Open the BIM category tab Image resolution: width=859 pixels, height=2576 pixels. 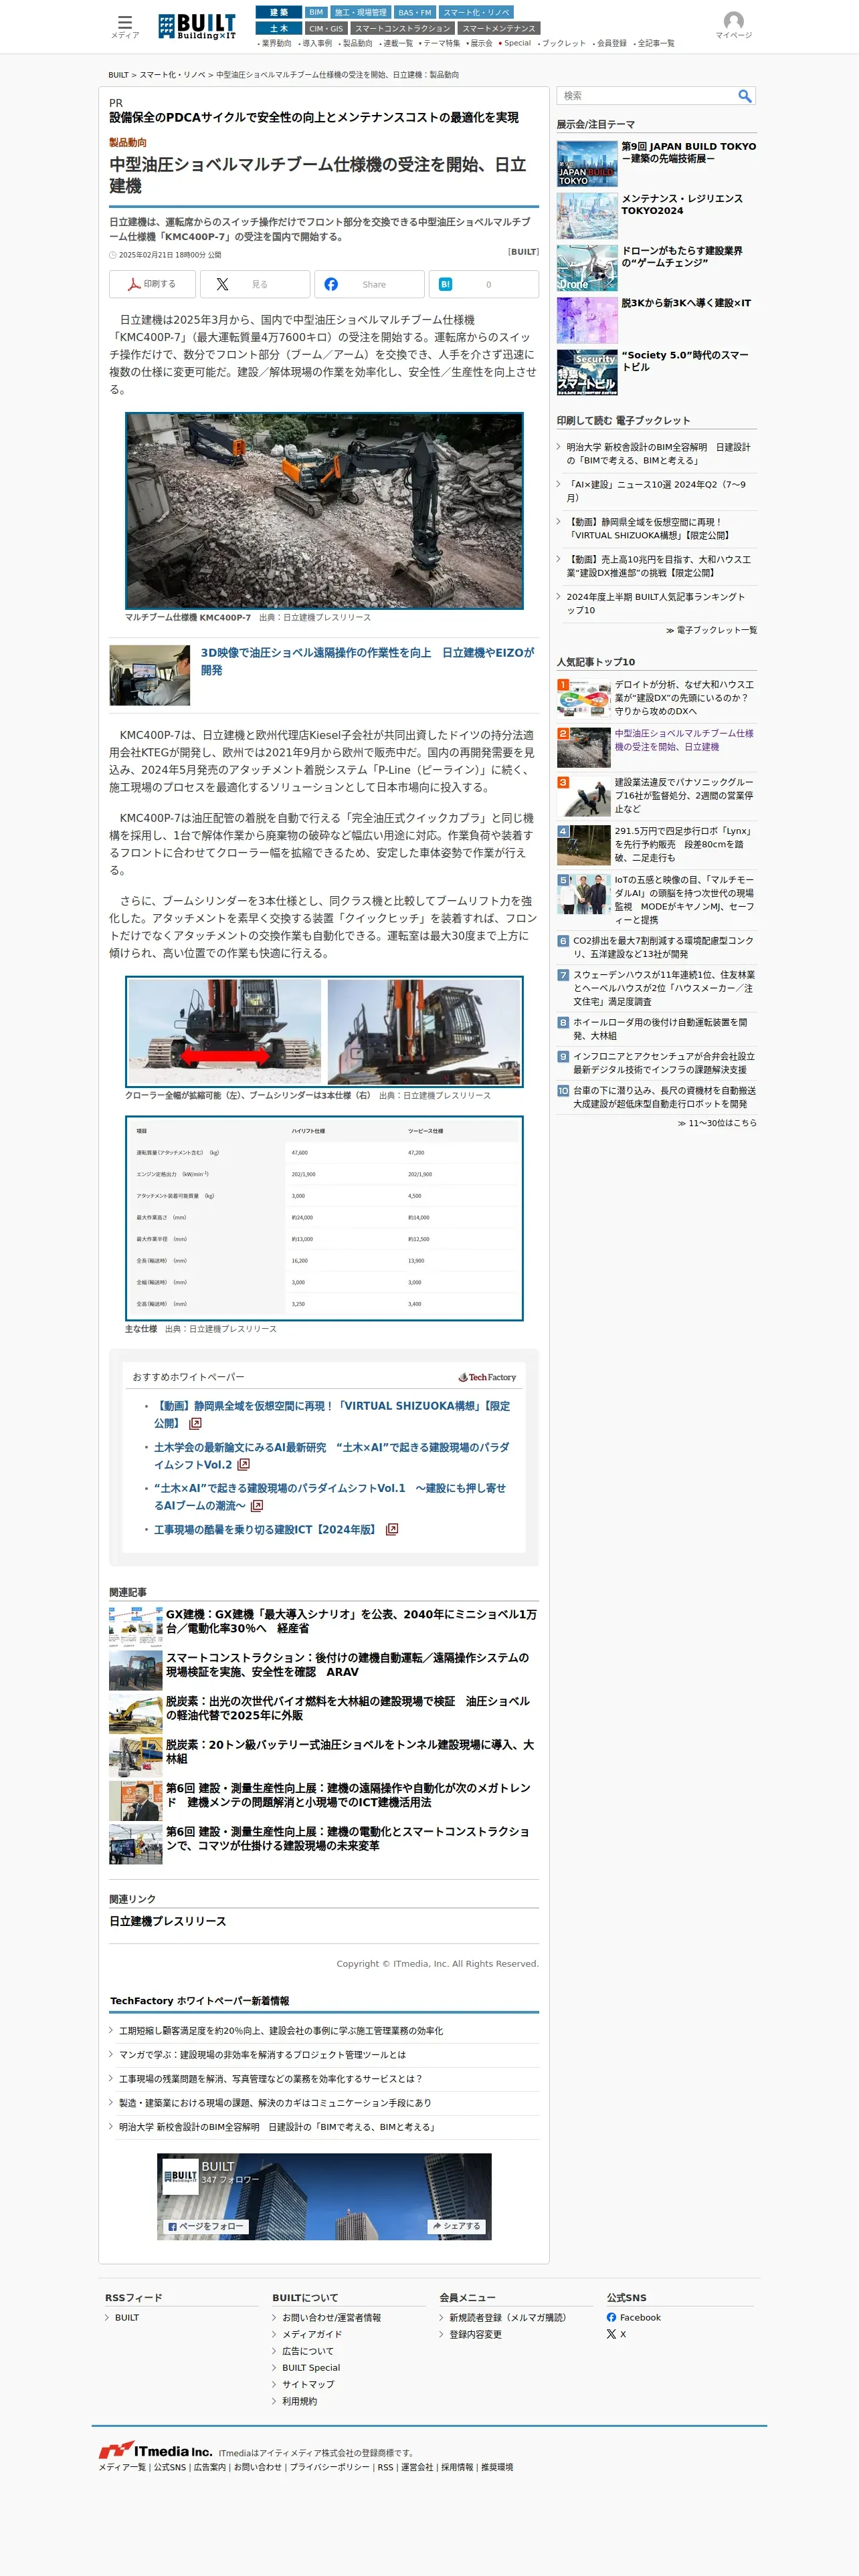(x=316, y=13)
